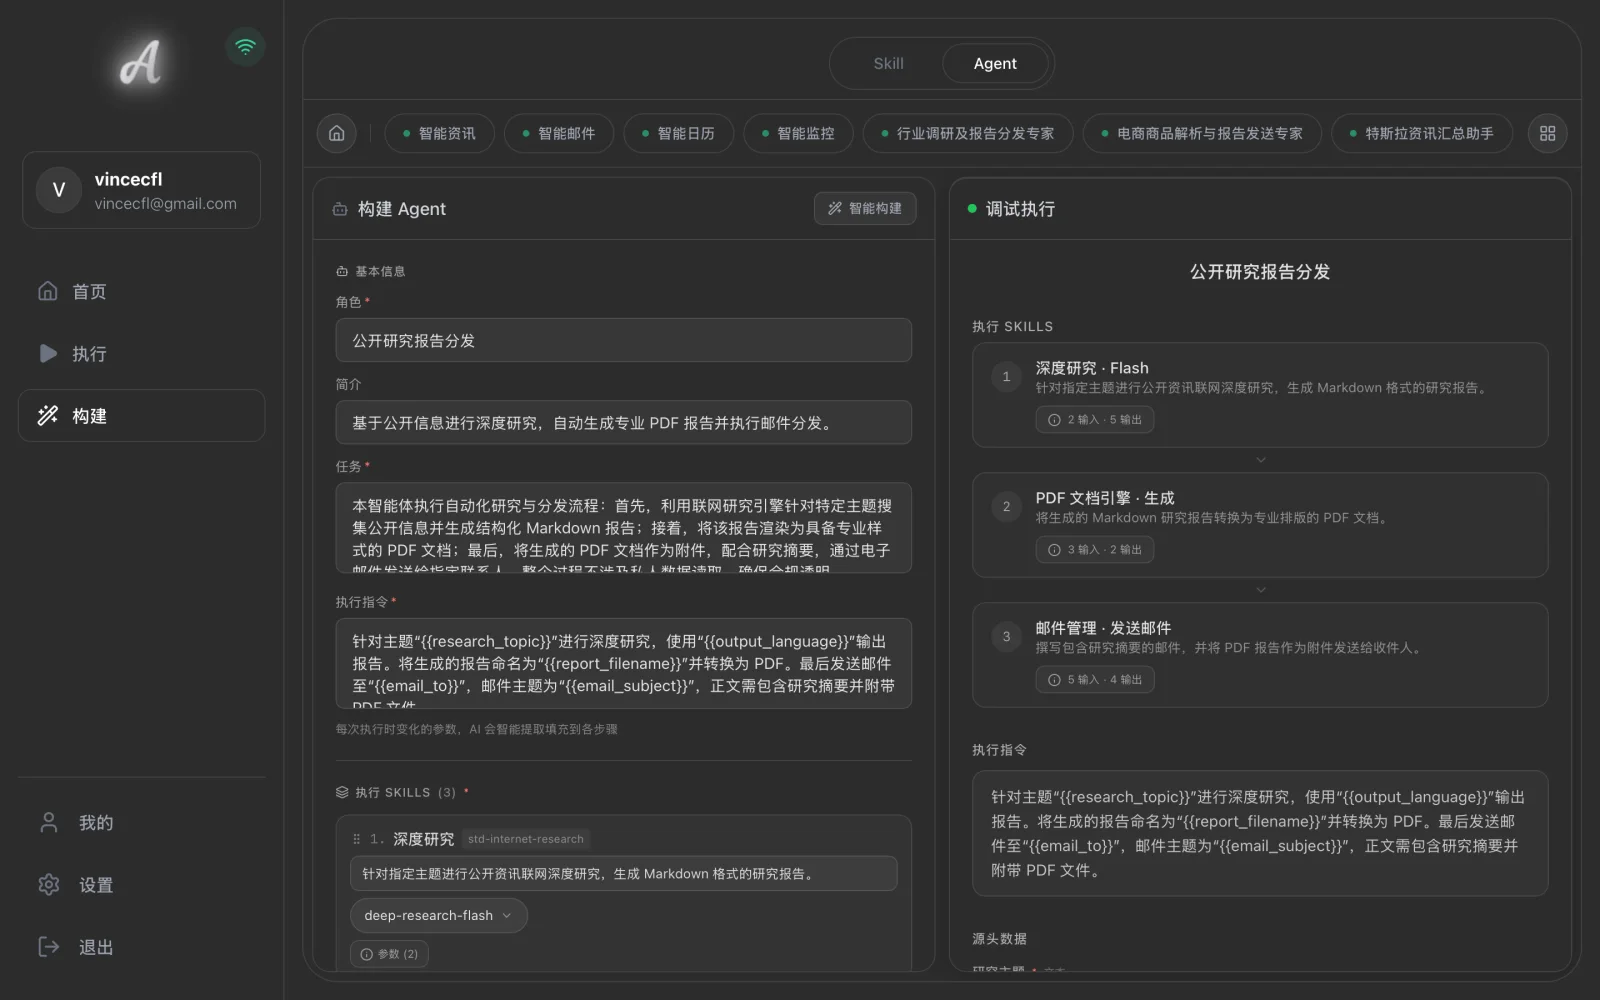Click the step number 1 badge for 深度研究
This screenshot has height=1000, width=1600.
(1006, 376)
